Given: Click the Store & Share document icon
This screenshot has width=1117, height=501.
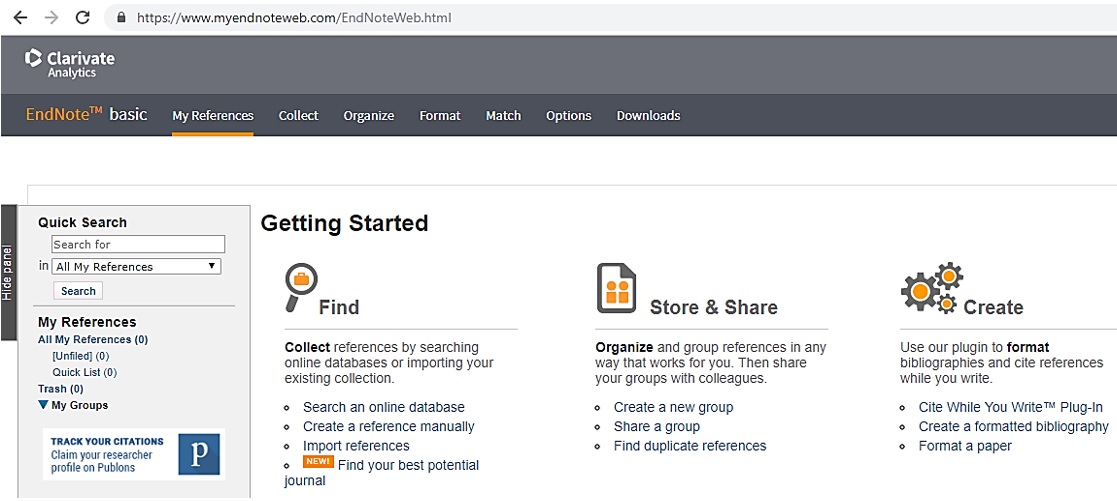Looking at the screenshot, I should (616, 288).
